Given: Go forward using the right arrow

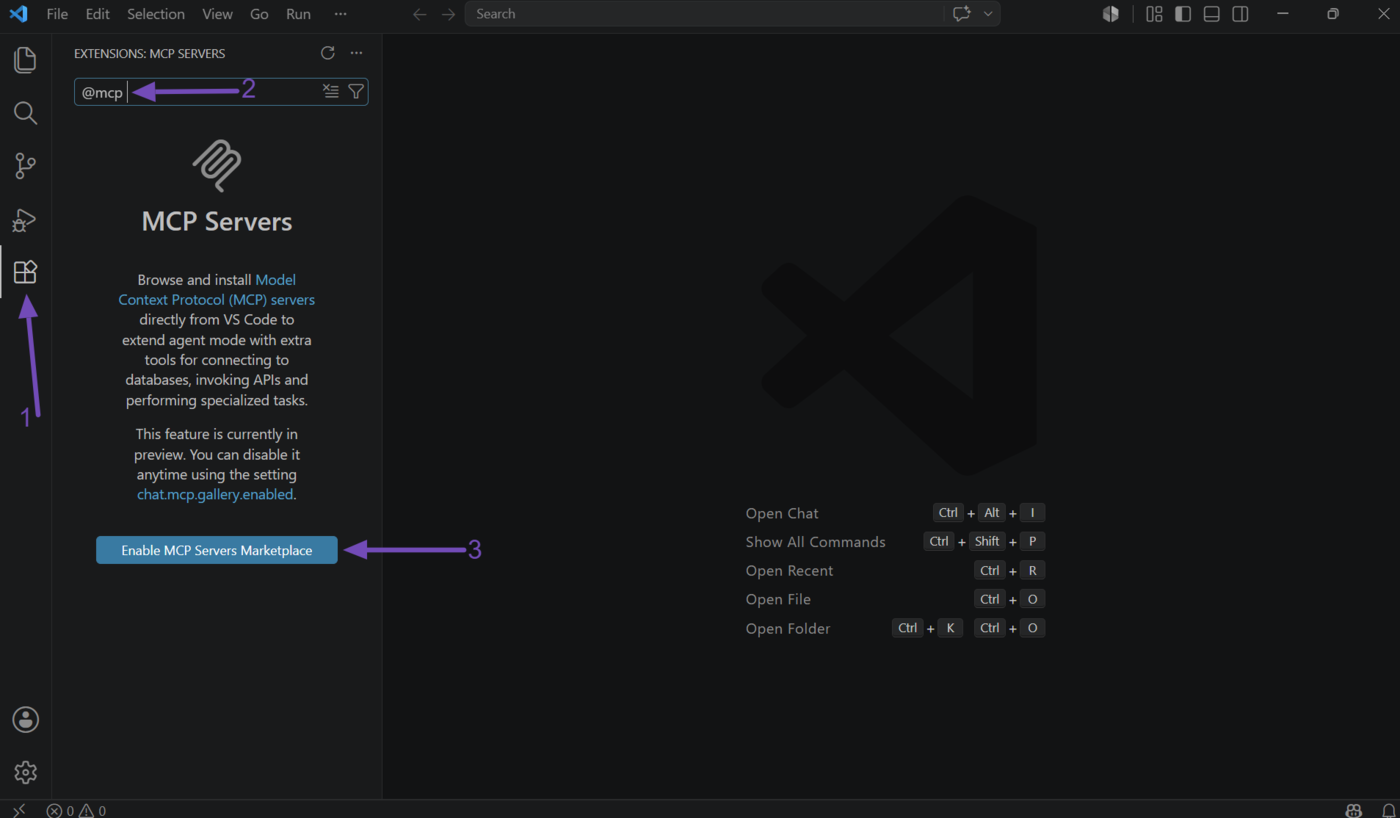Looking at the screenshot, I should click(448, 14).
